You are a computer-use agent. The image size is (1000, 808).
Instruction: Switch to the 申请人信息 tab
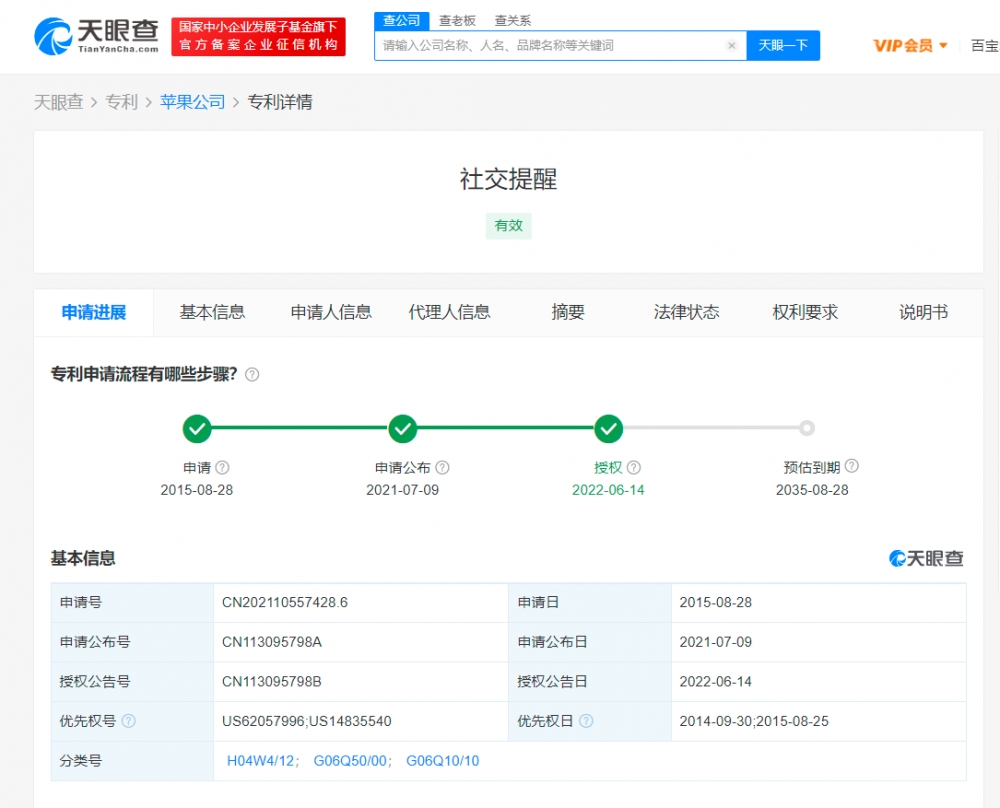coord(331,312)
